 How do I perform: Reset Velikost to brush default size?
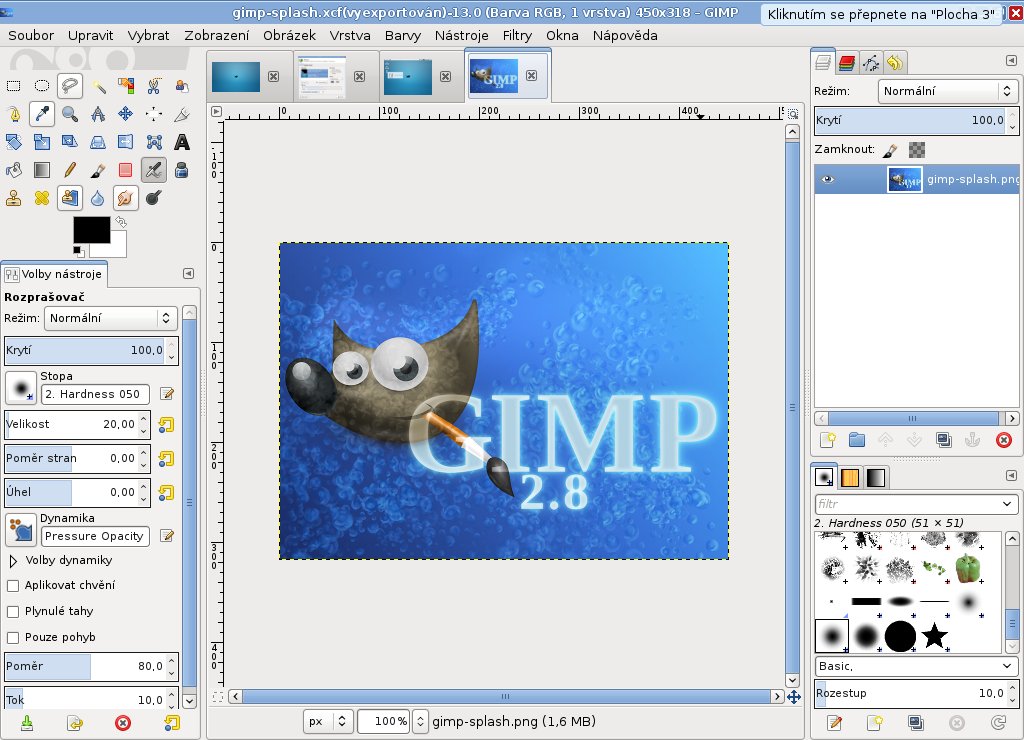(167, 425)
